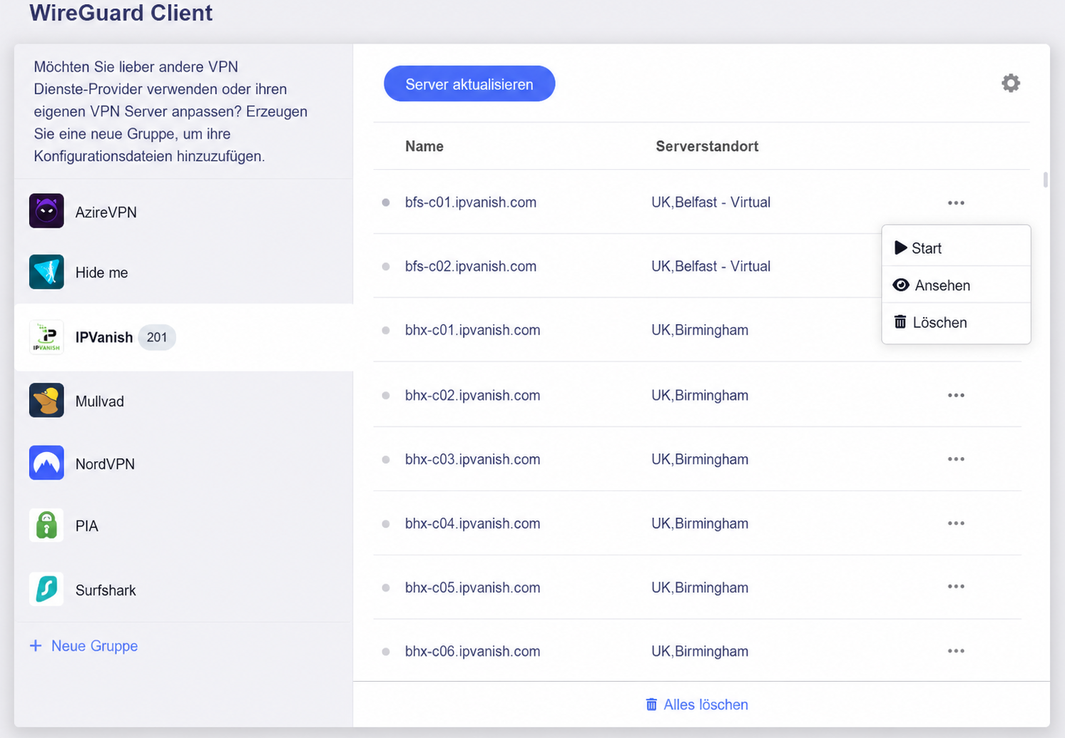Screen dimensions: 1065x738
Task: Click UK,Belfast - Virtual location for bfs-c02
Action: click(x=710, y=266)
